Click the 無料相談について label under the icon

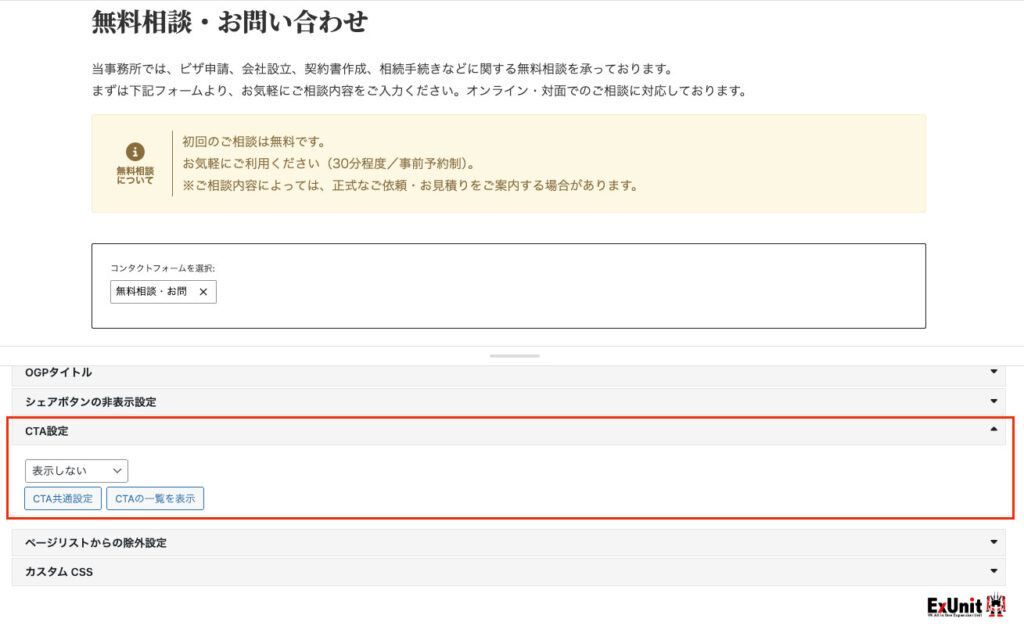click(x=135, y=175)
